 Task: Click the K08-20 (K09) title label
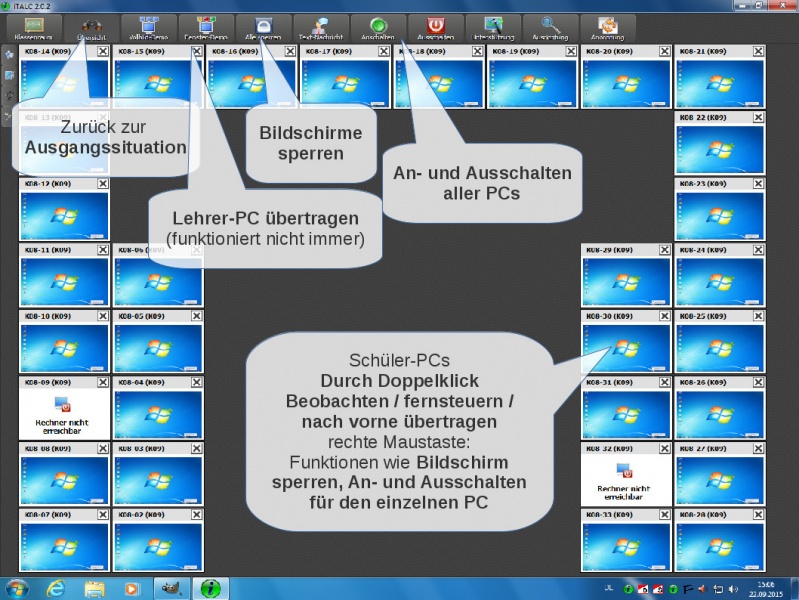(609, 51)
